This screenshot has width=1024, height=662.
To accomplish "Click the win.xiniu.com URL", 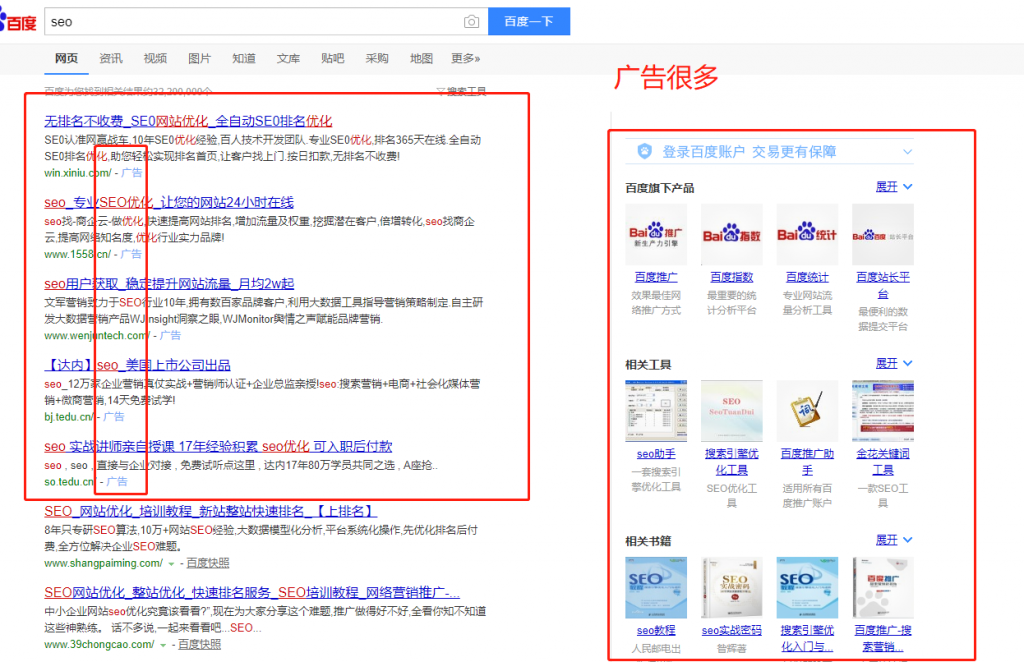I will coord(78,173).
